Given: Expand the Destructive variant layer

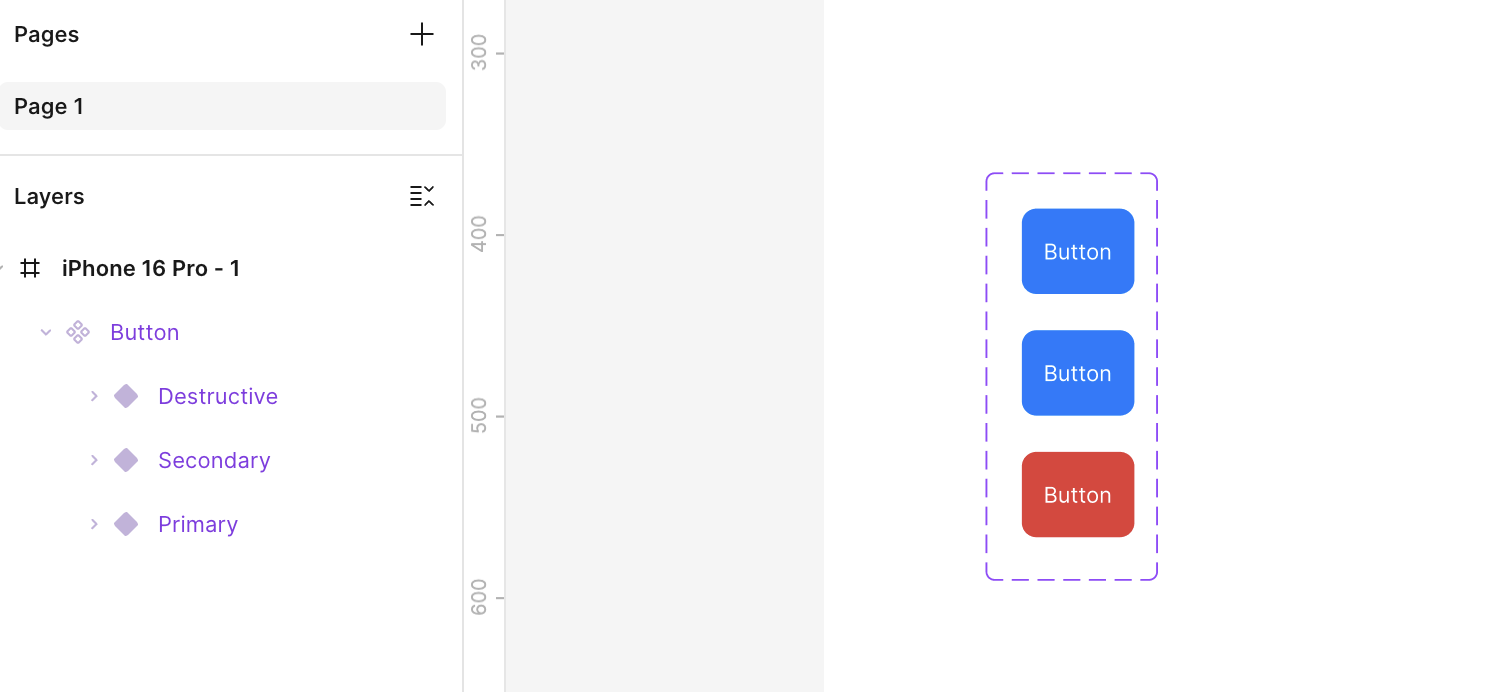Looking at the screenshot, I should click(x=94, y=396).
